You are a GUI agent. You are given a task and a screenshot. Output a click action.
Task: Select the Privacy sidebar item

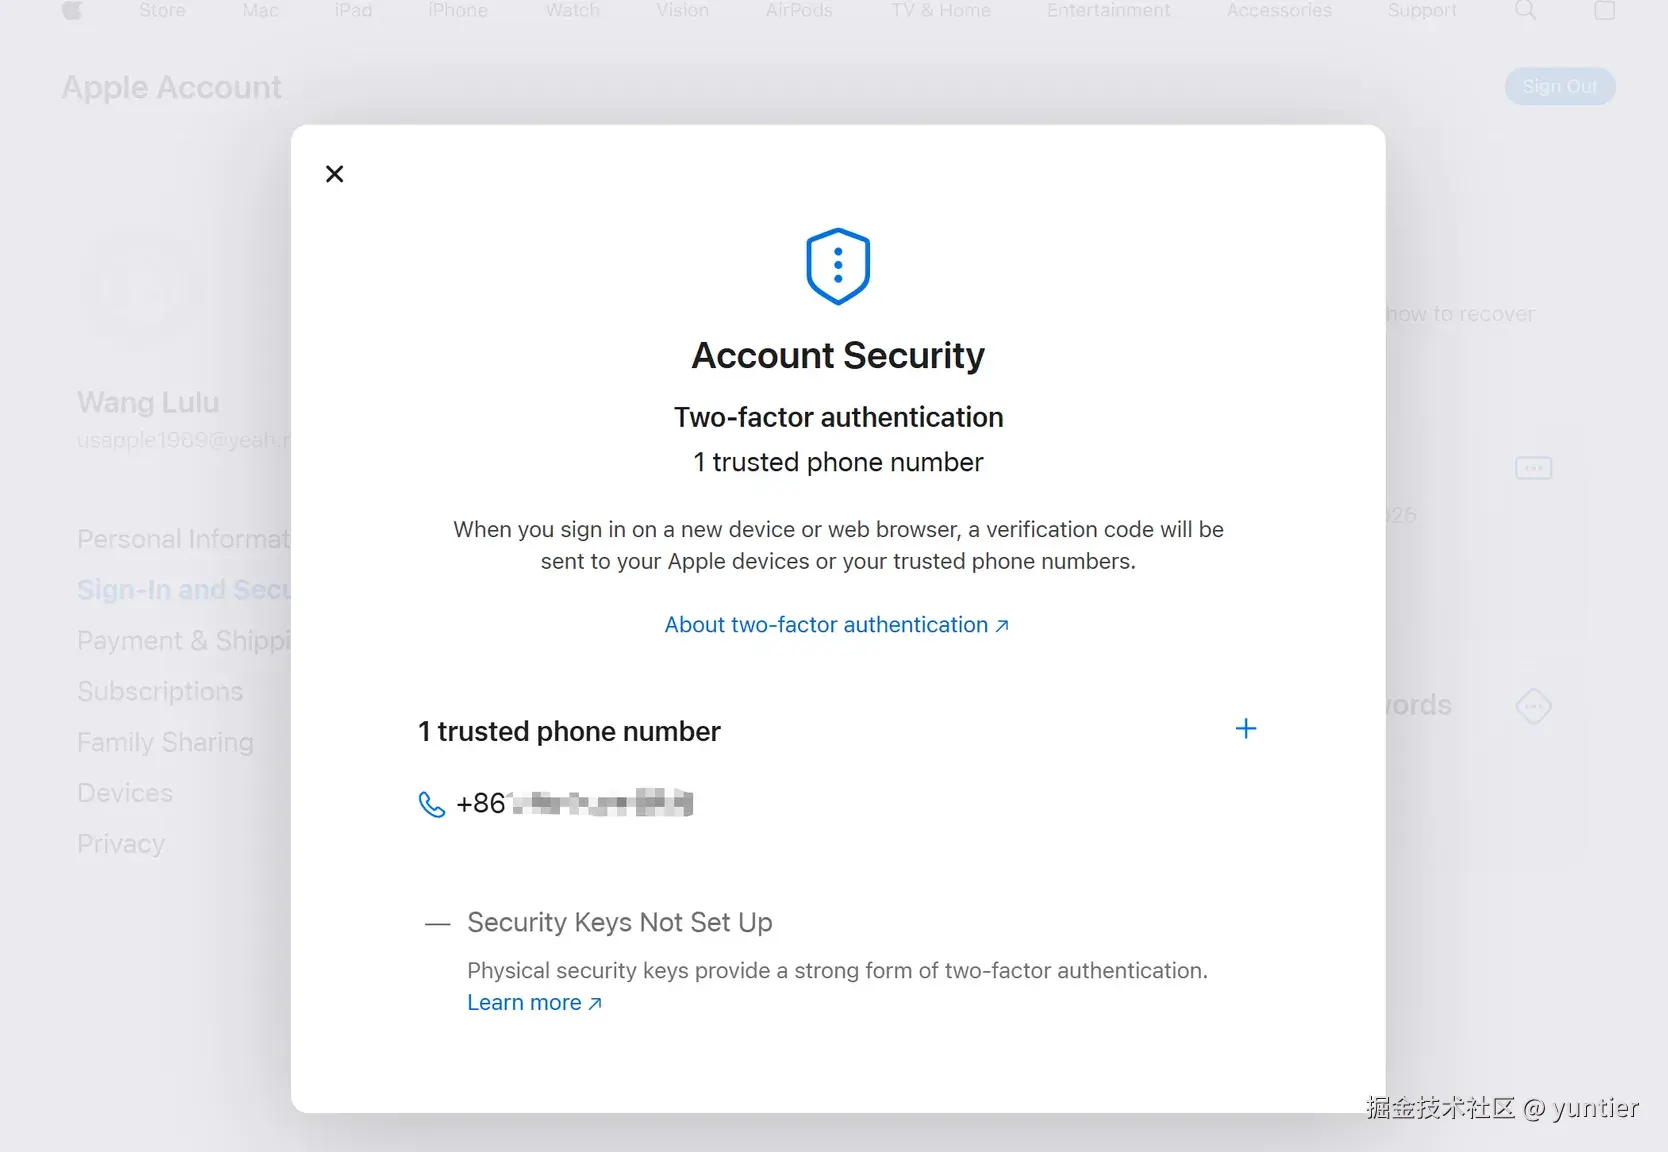(x=120, y=843)
